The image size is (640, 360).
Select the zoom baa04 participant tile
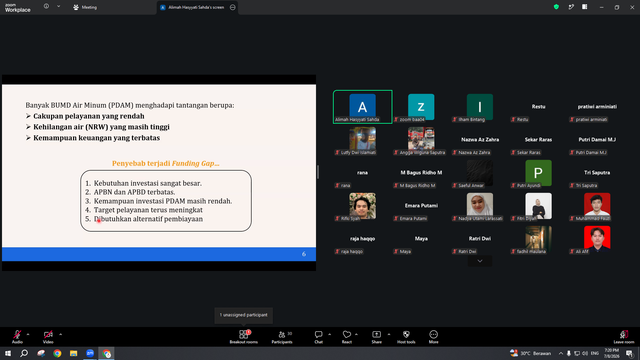click(421, 107)
